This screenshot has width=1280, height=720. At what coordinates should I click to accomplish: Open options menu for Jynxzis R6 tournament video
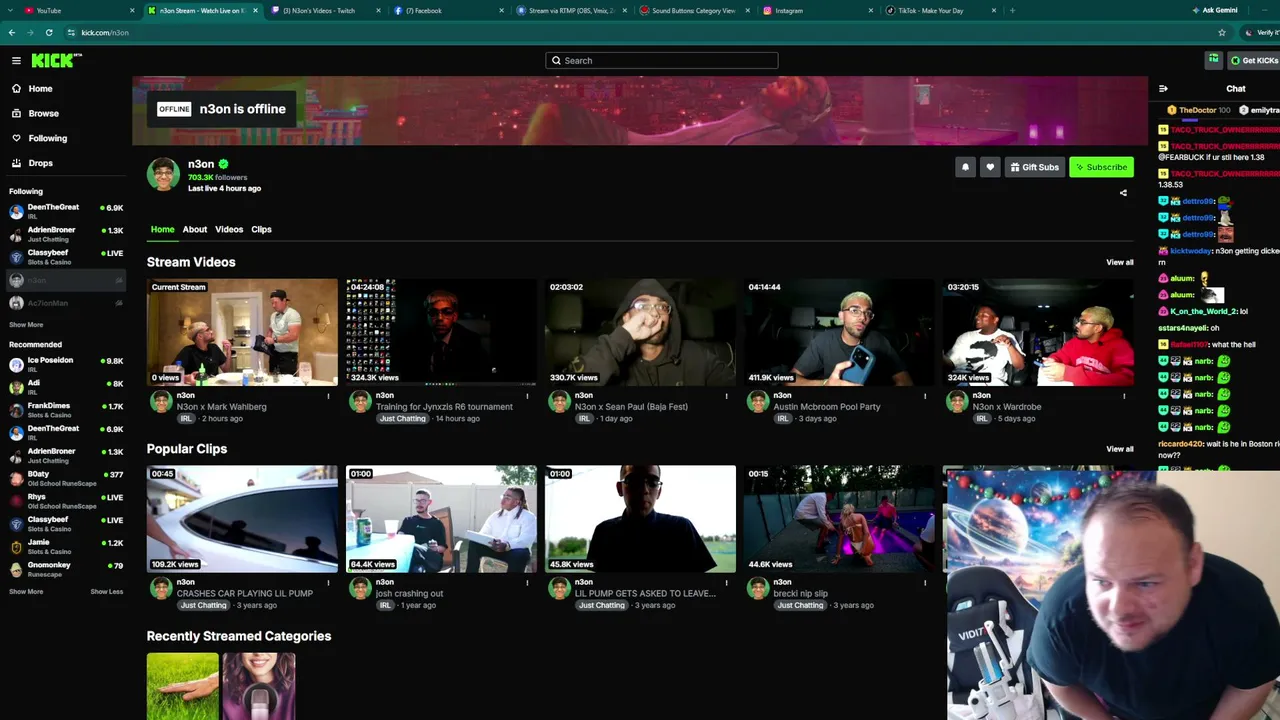(x=527, y=397)
